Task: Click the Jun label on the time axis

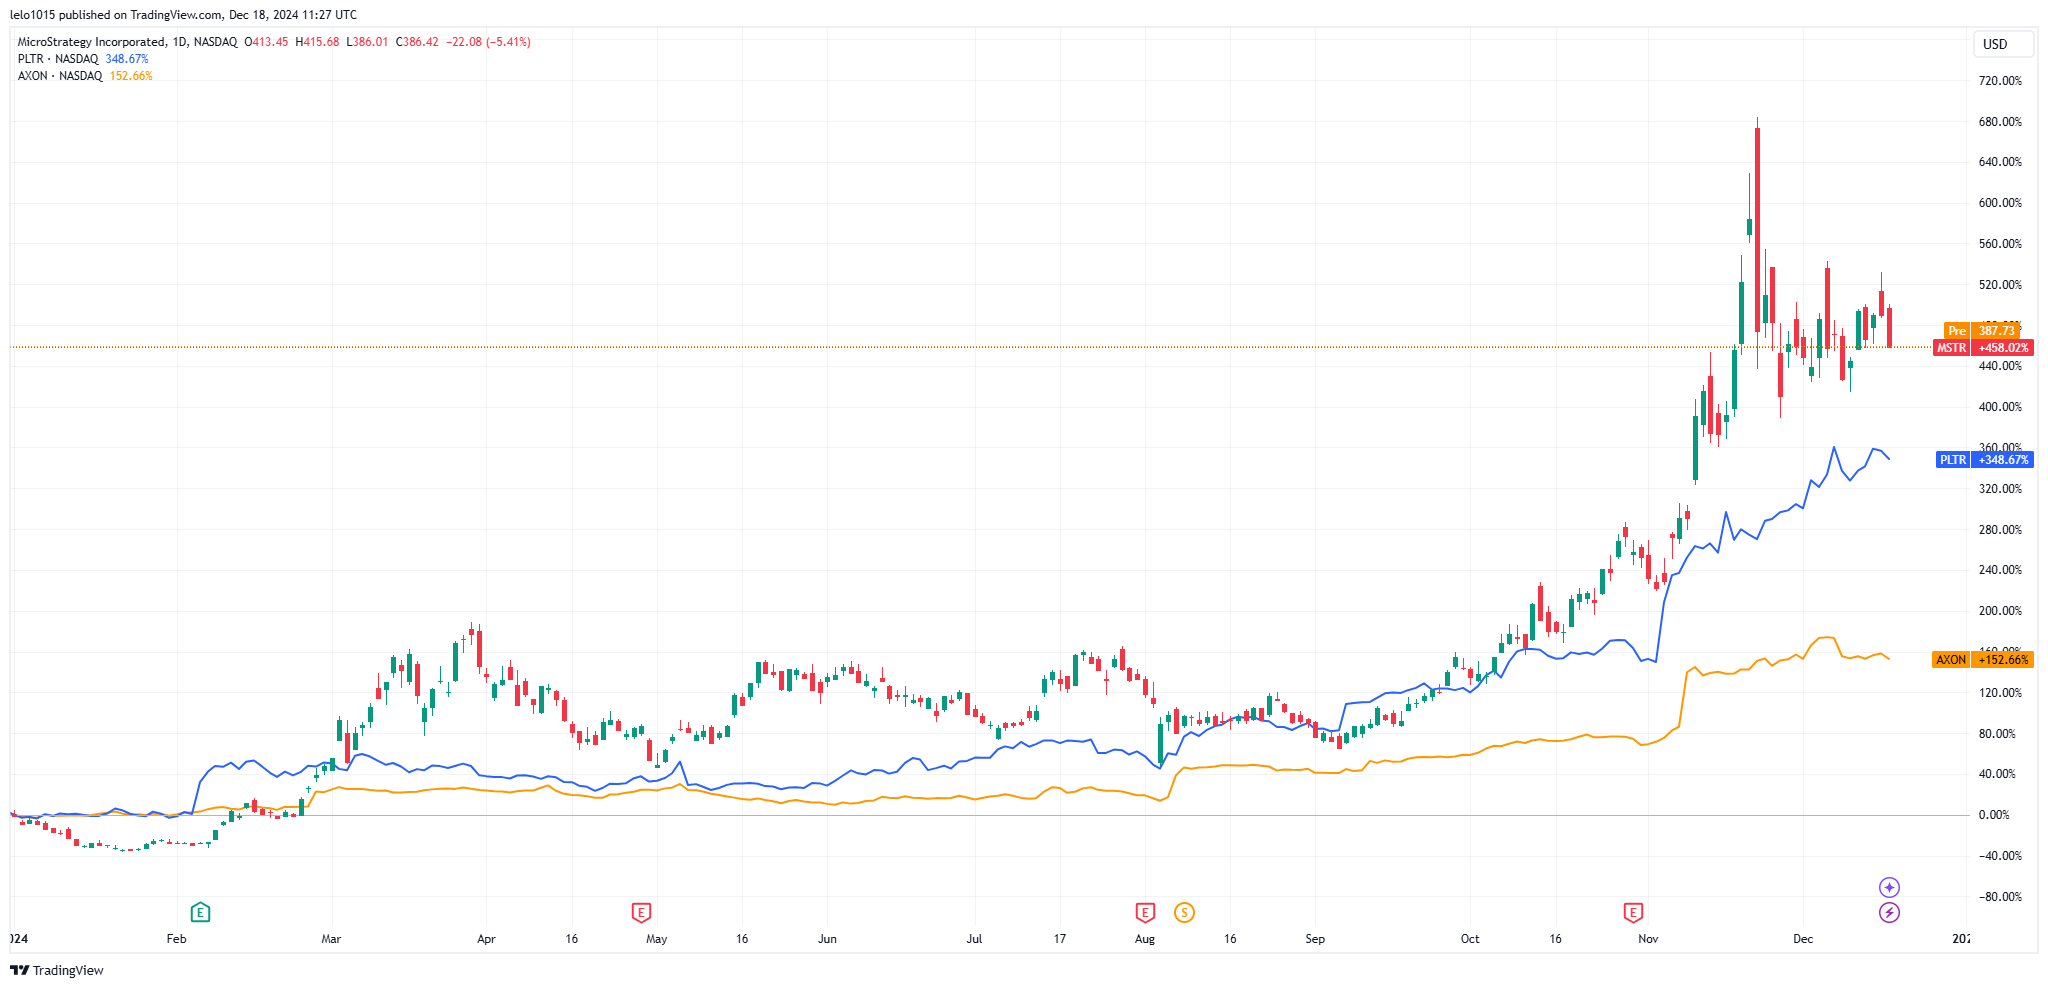Action: (x=827, y=939)
